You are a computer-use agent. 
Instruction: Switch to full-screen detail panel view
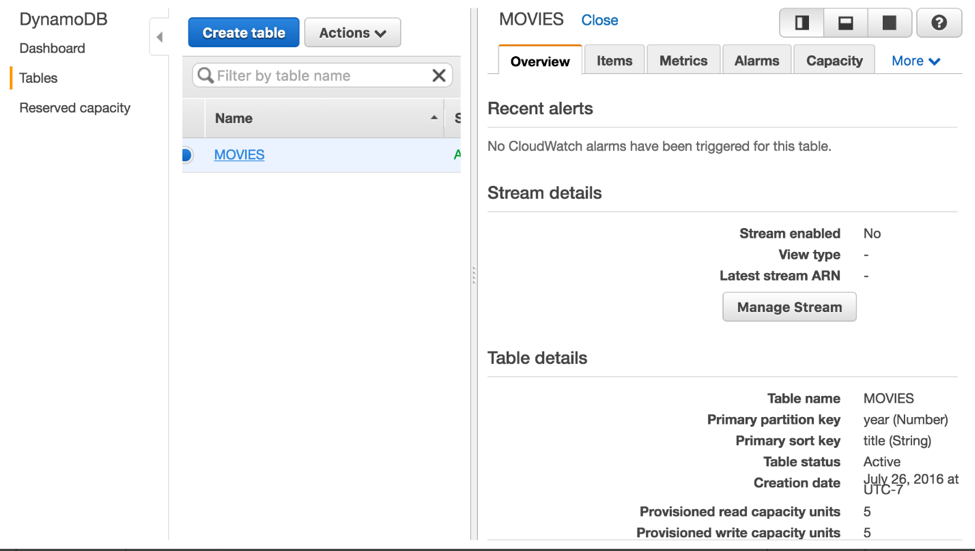(889, 23)
